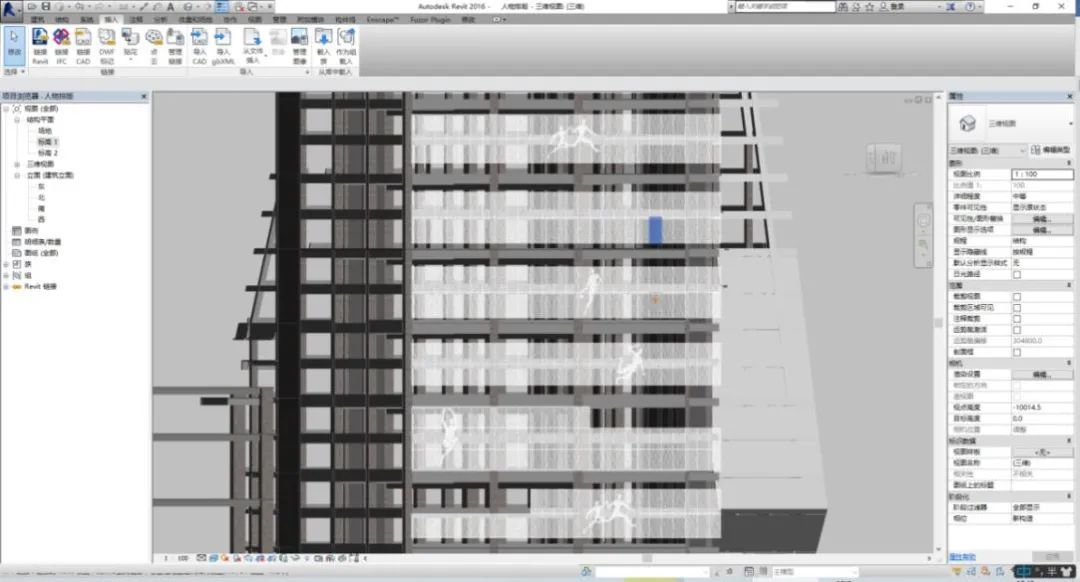Image resolution: width=1080 pixels, height=582 pixels.
Task: Open the Fuzor Plugin ribbon tab
Action: (x=430, y=20)
